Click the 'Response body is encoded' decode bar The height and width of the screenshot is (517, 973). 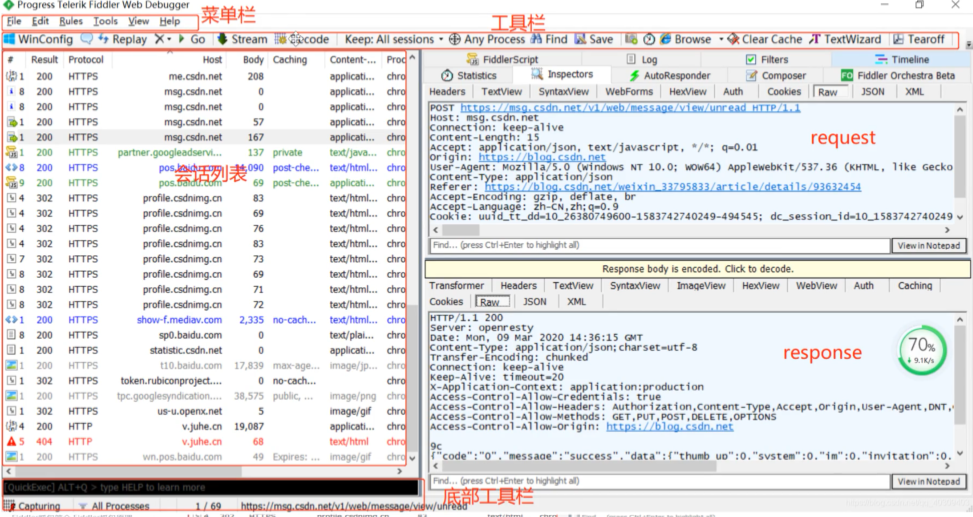coord(697,269)
